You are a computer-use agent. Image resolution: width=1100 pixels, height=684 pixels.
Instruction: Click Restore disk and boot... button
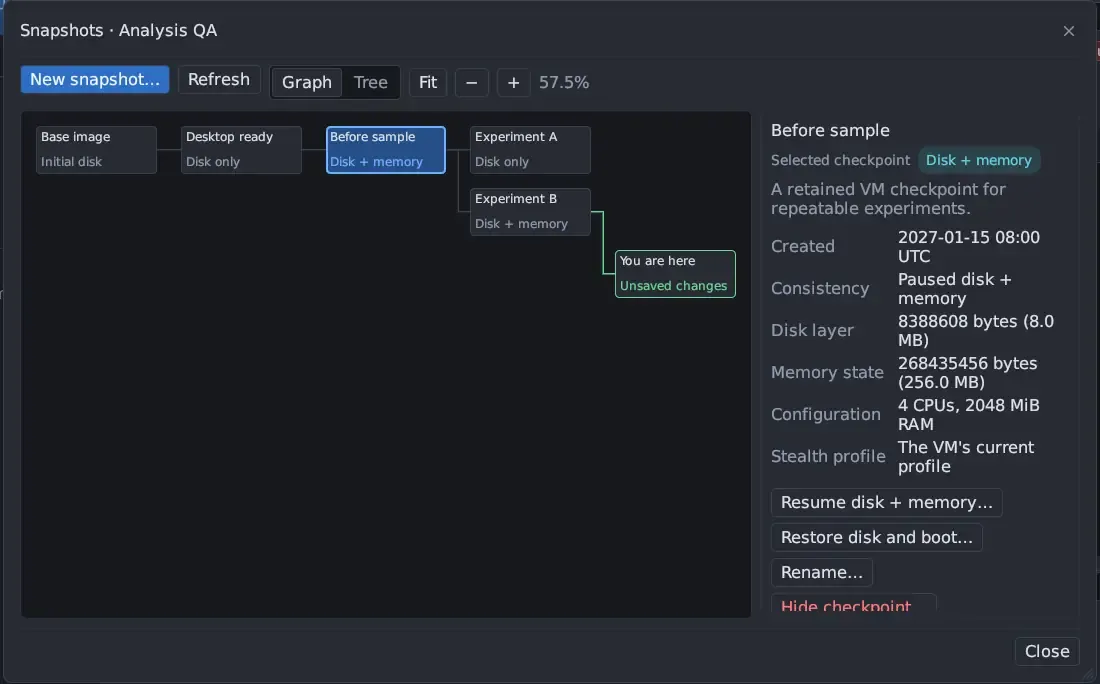coord(877,538)
